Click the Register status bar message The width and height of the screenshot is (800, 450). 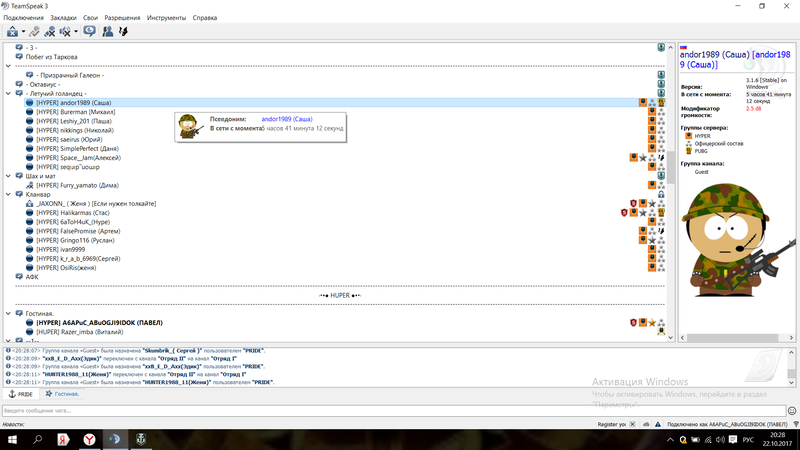tap(611, 424)
